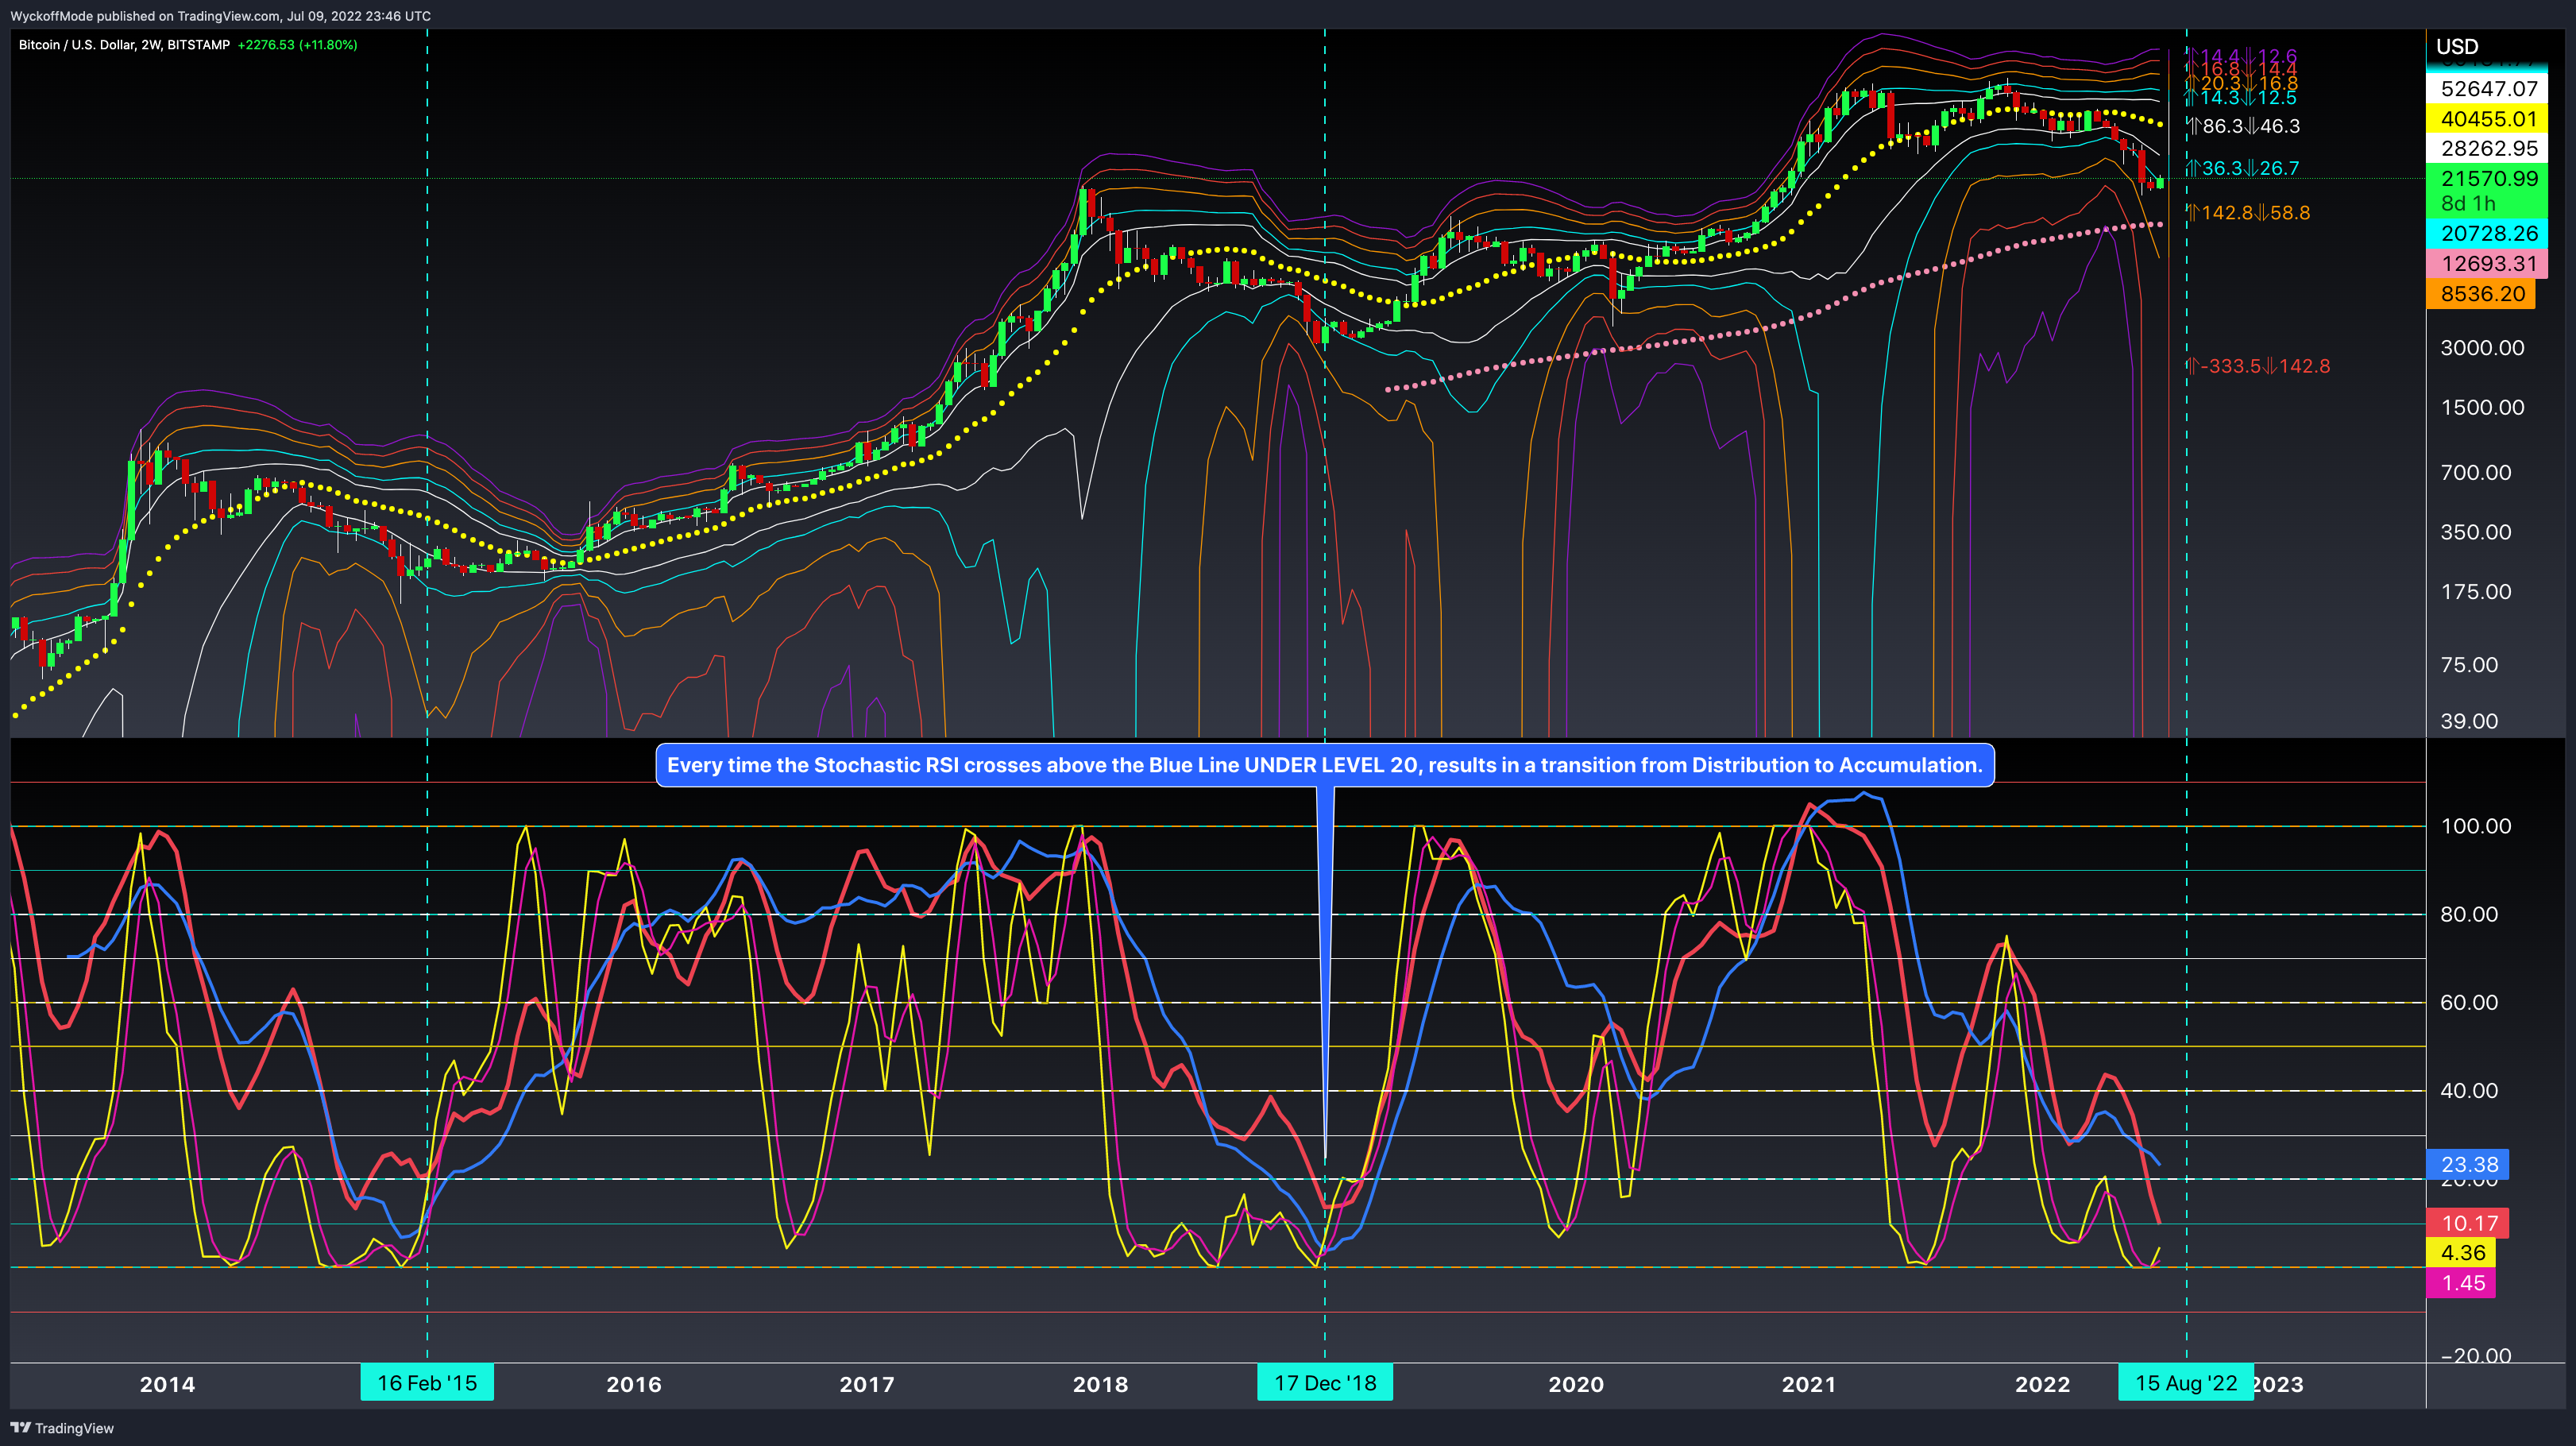Click the red -333.5 / 142.8 band label
This screenshot has height=1446, width=2576.
tap(2259, 366)
